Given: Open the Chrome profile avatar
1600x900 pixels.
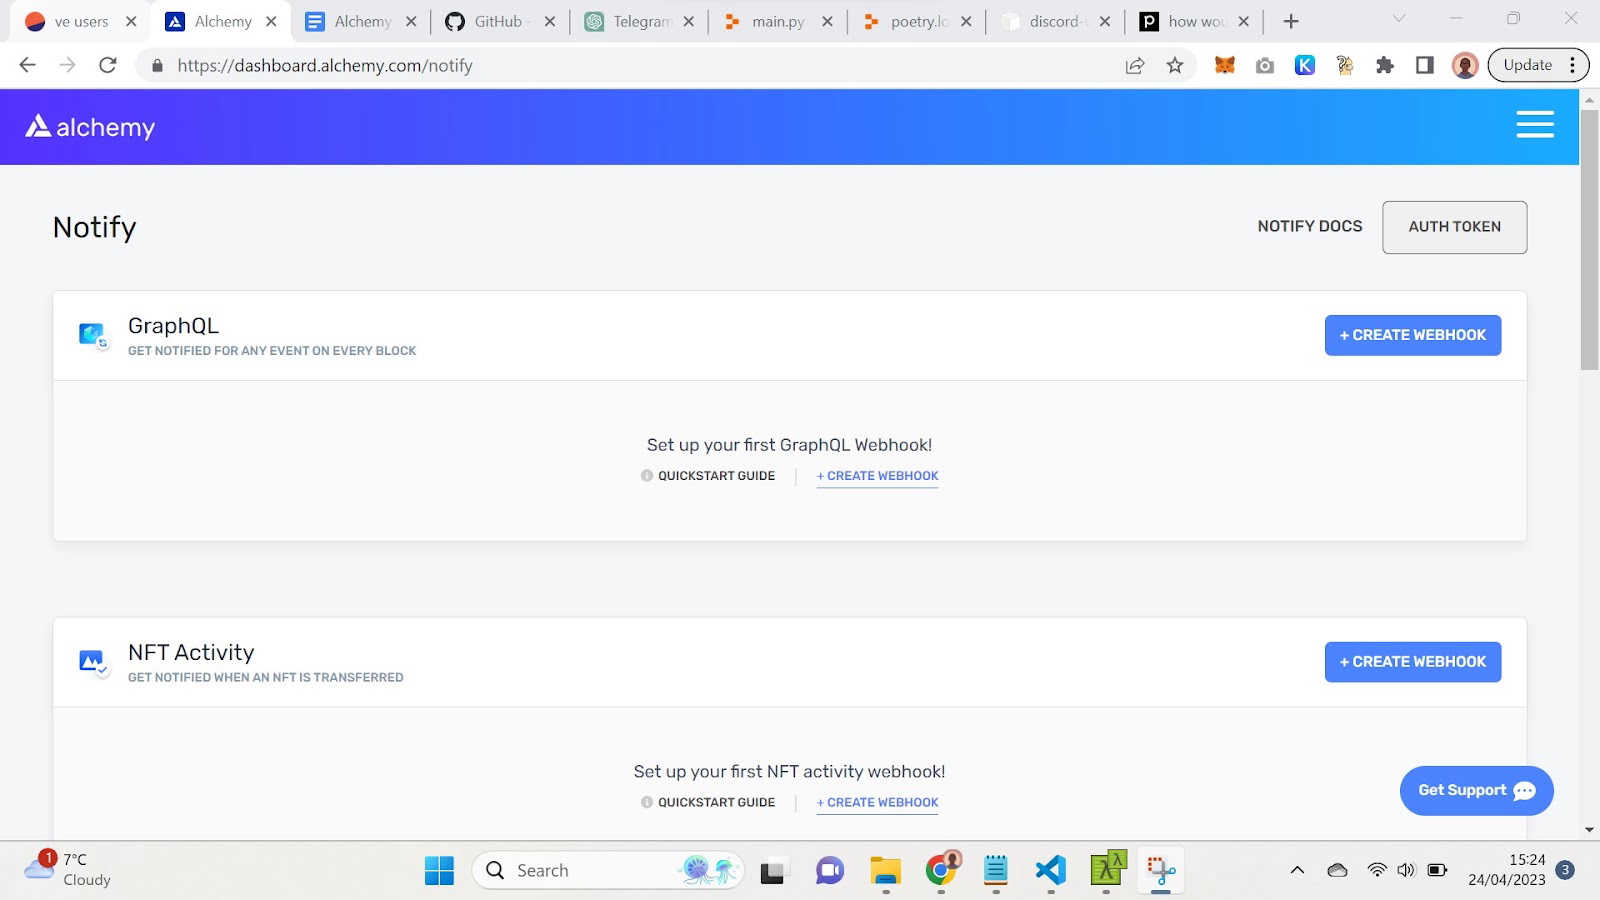Looking at the screenshot, I should point(1465,65).
